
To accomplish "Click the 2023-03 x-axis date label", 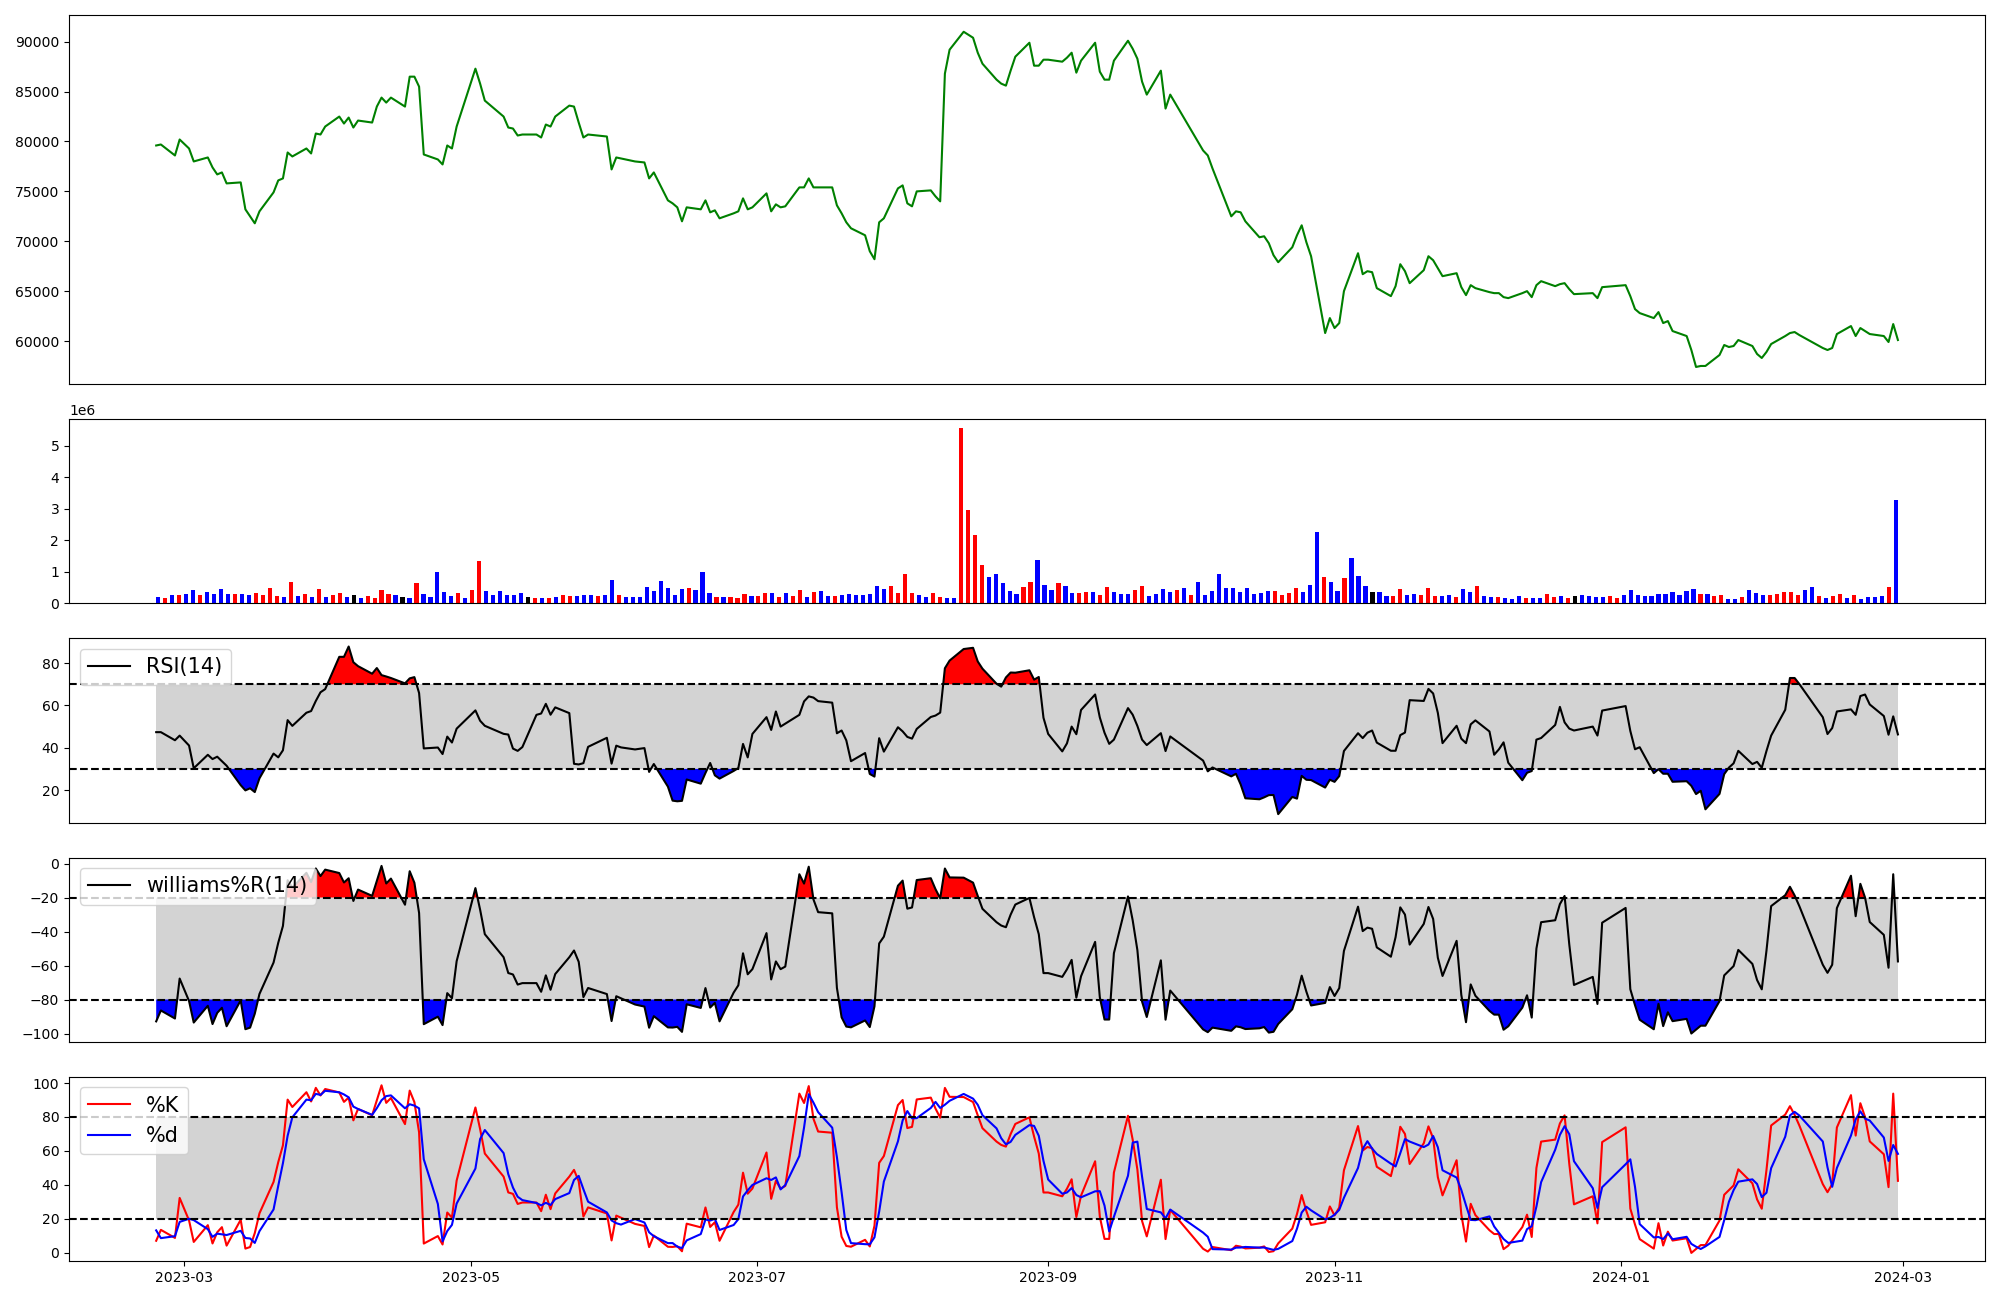I will coord(184,1277).
